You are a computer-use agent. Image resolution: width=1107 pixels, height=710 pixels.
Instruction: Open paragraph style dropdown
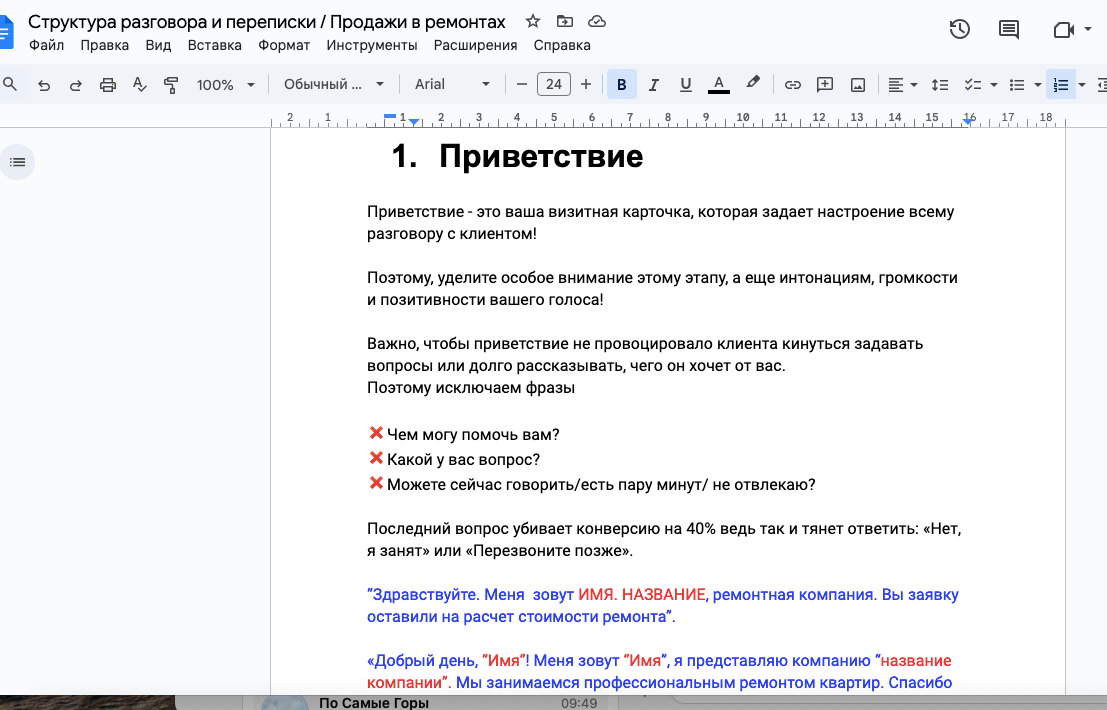[334, 85]
